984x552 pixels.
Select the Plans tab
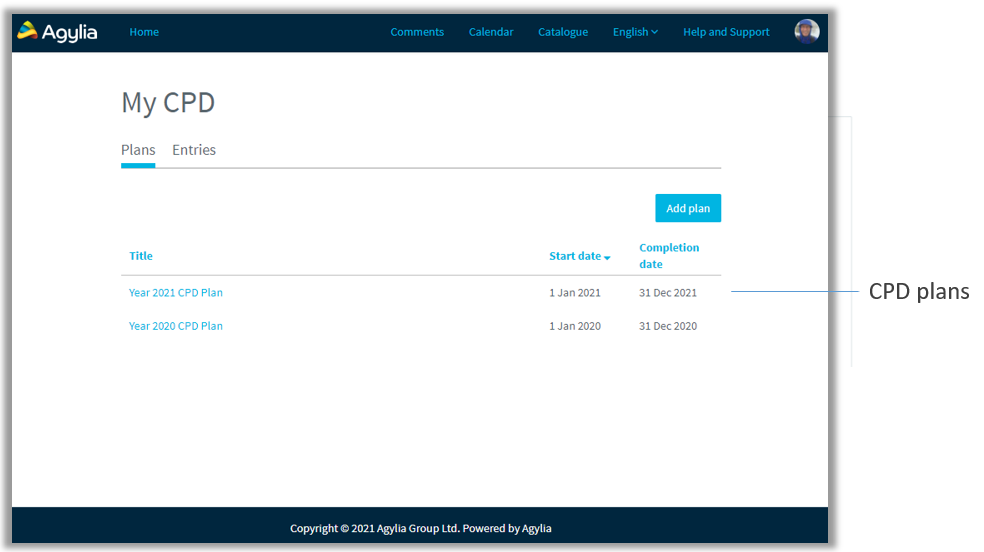(x=138, y=150)
